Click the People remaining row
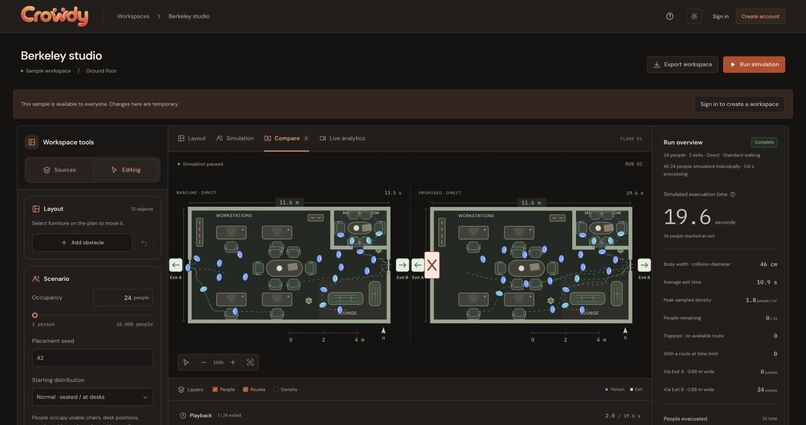Viewport: 806px width, 425px height. pyautogui.click(x=720, y=318)
